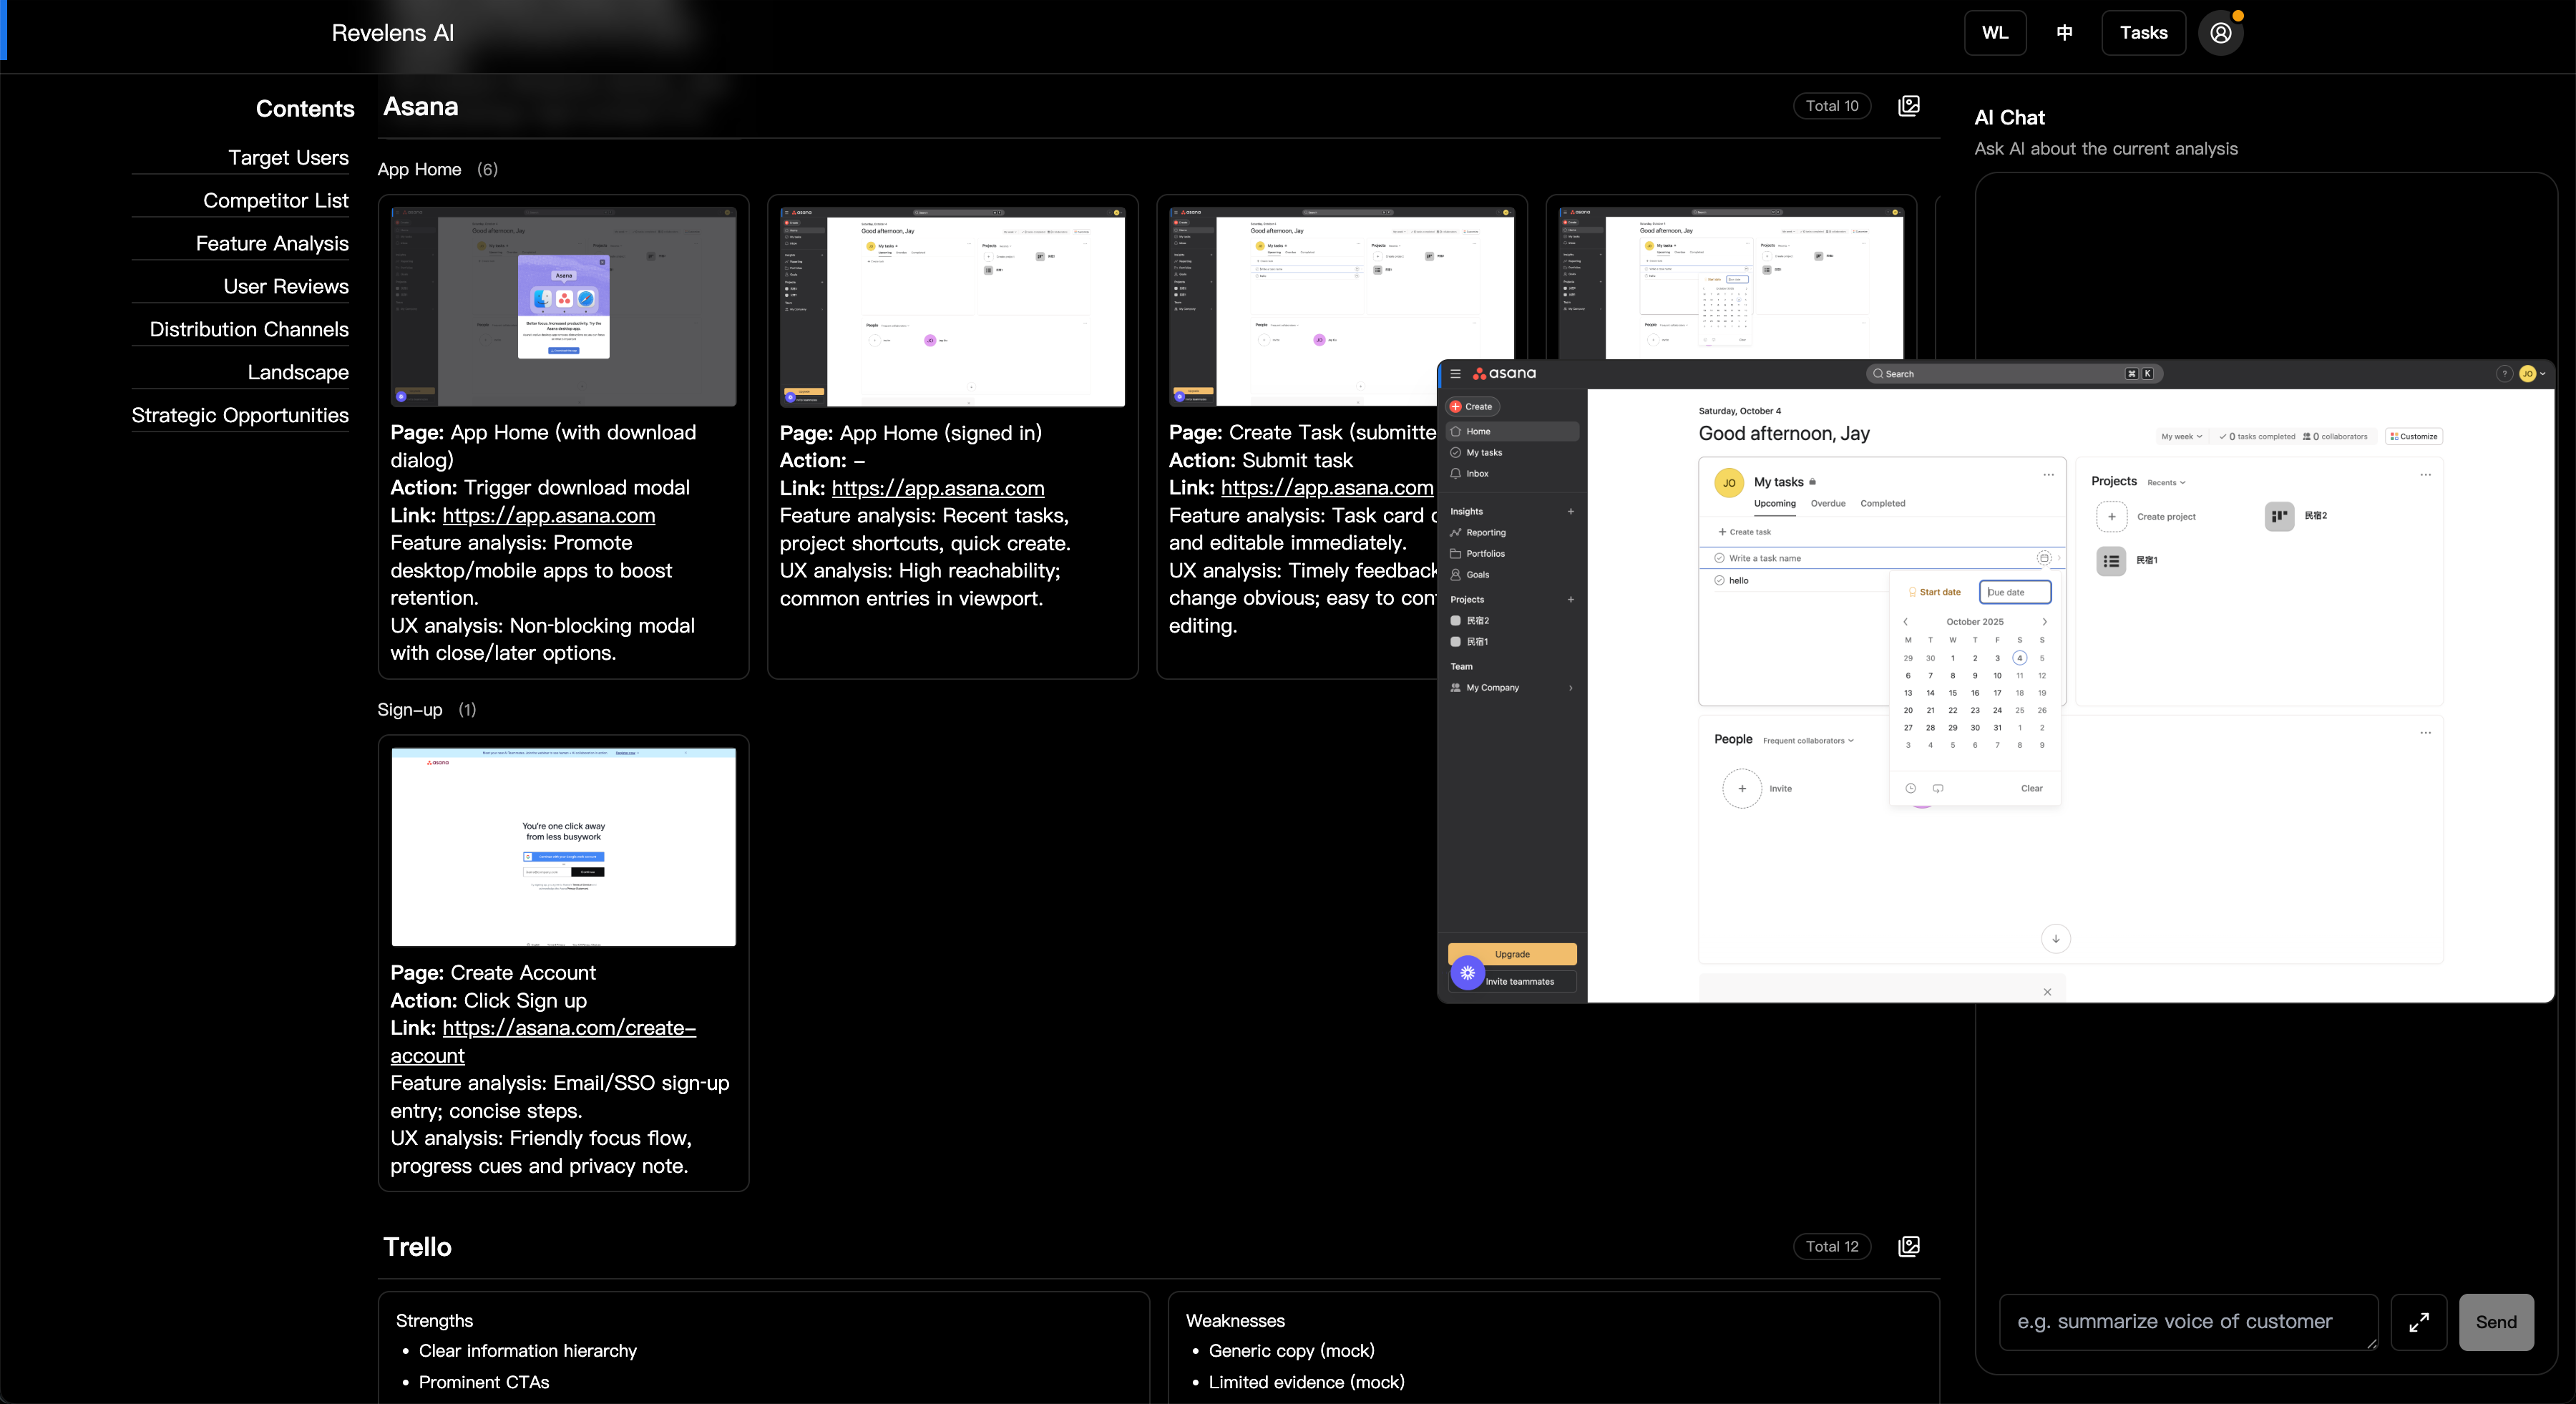Open the https://app.asana.com link

[x=937, y=488]
